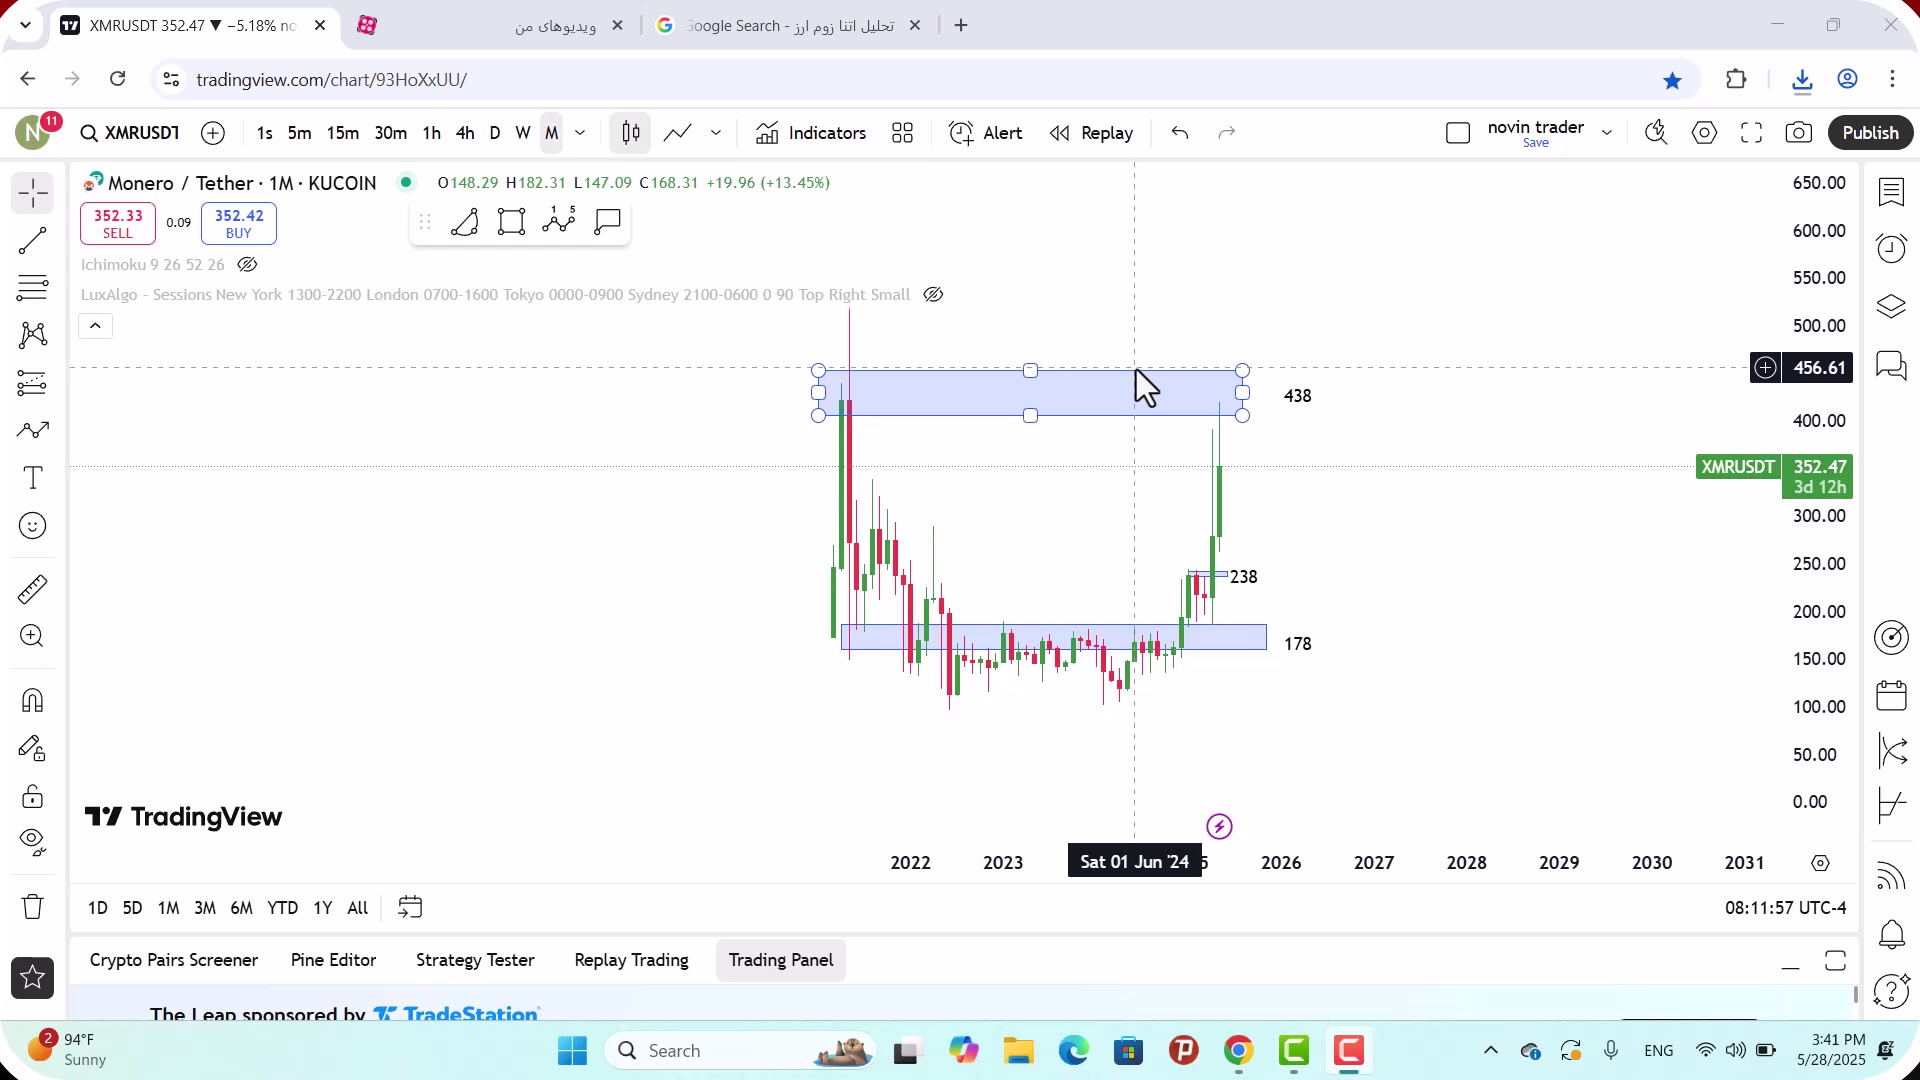
Task: Open the alerts clock panel
Action: coord(1891,248)
